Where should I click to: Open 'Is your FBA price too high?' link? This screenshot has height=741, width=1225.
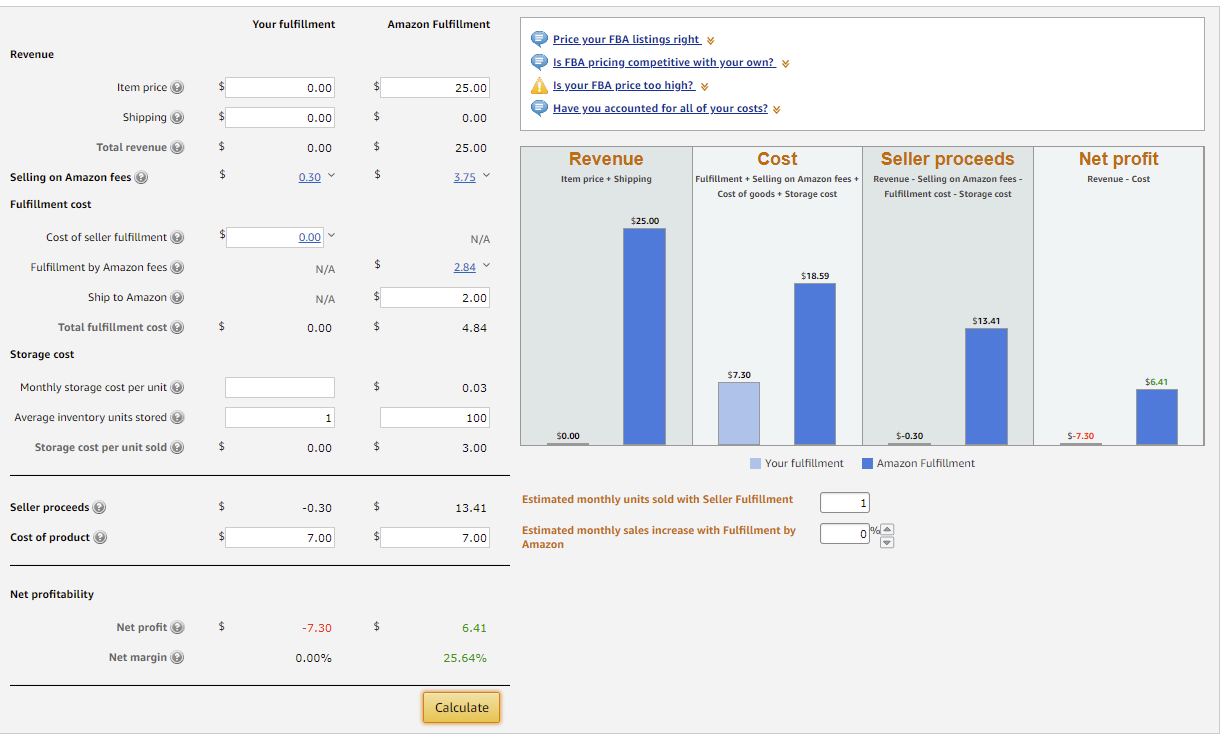(x=624, y=85)
